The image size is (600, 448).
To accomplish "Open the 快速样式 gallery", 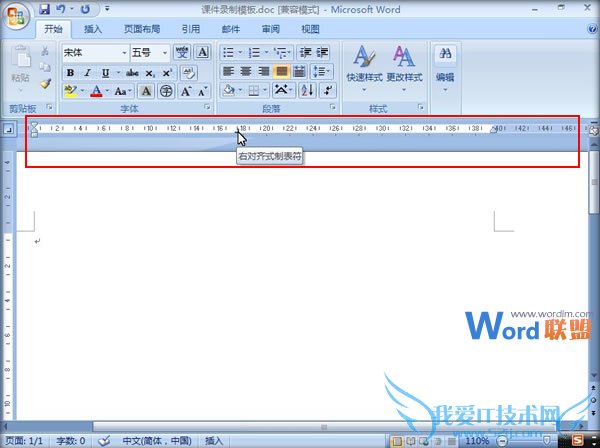I will tap(364, 69).
